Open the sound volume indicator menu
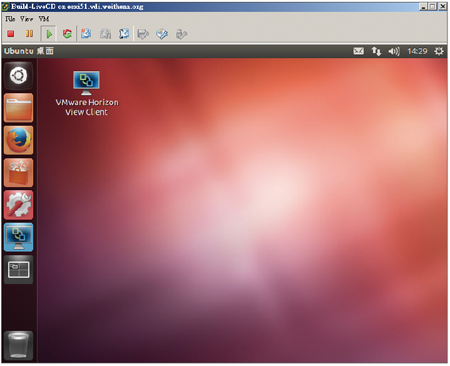Screen dimensions: 450x366 pos(394,51)
